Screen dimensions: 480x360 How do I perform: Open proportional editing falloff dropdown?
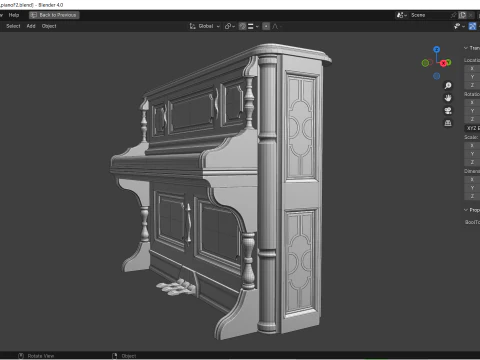[277, 26]
